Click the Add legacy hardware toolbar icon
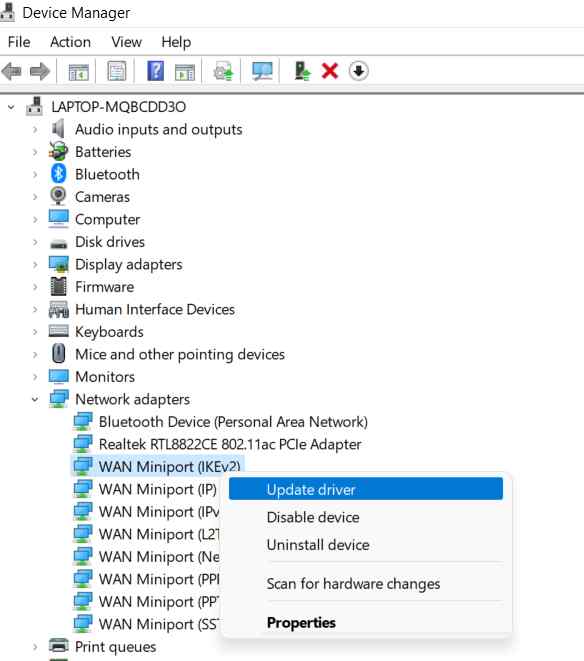584x661 pixels. click(302, 71)
